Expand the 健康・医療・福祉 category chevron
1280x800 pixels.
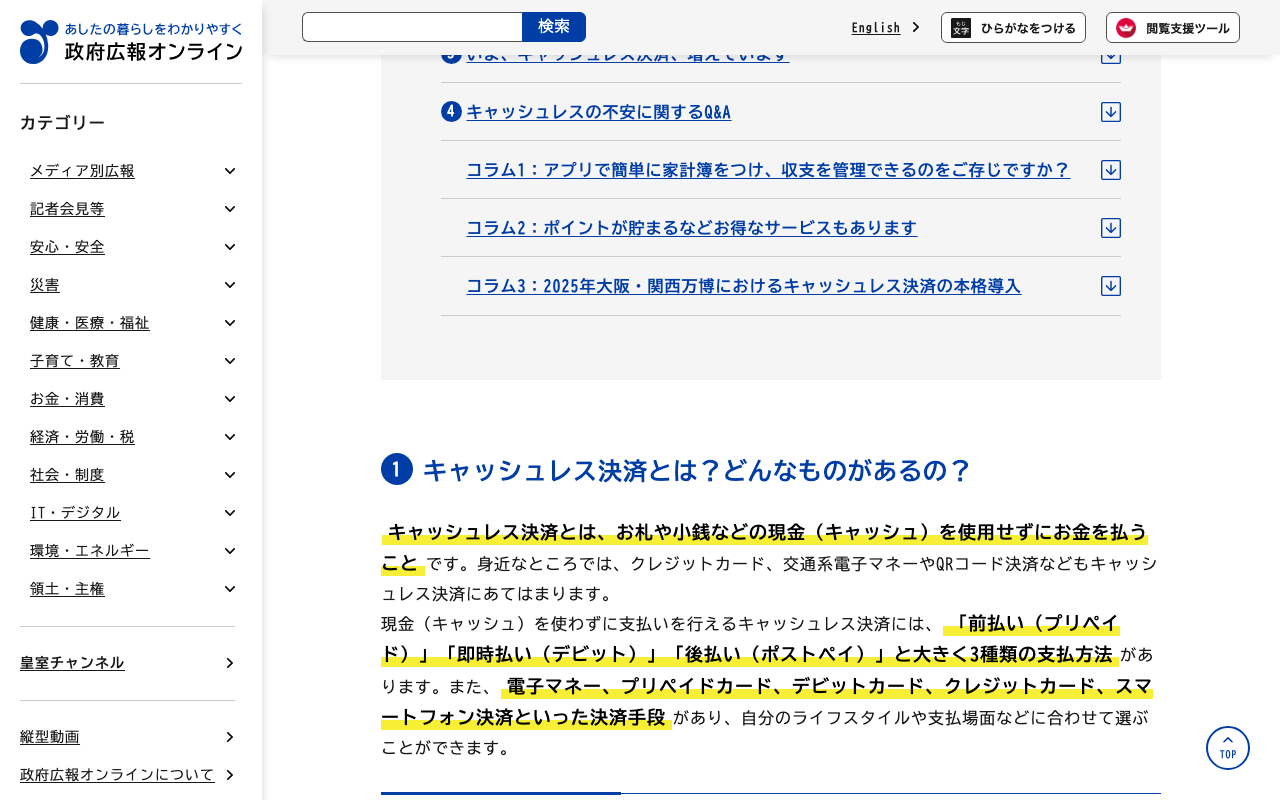click(x=230, y=323)
